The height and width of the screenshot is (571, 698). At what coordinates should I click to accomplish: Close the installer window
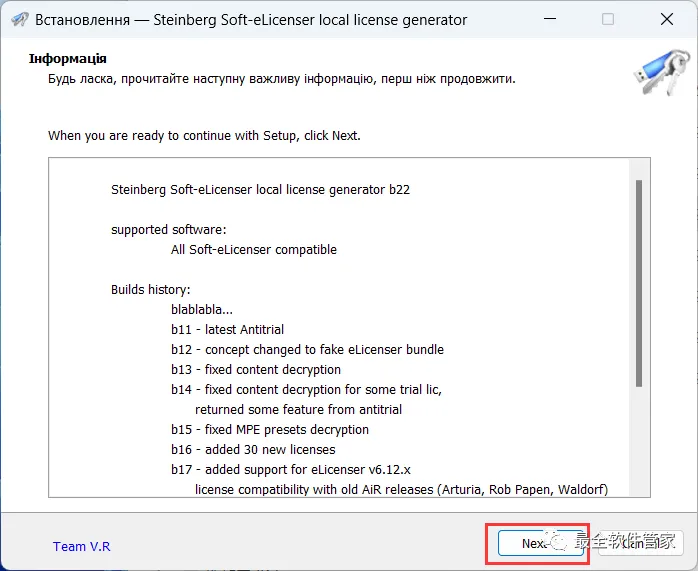[x=667, y=19]
